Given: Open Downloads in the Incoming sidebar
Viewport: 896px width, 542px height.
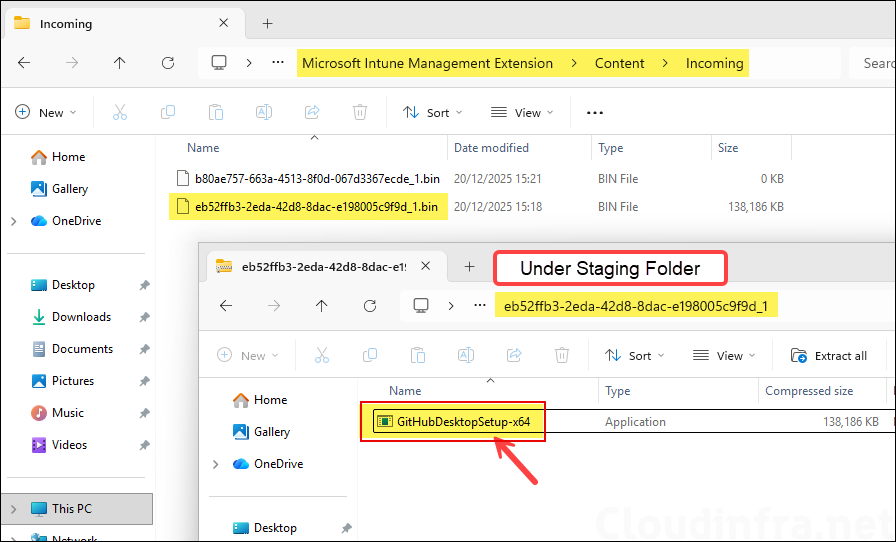Looking at the screenshot, I should (x=81, y=317).
